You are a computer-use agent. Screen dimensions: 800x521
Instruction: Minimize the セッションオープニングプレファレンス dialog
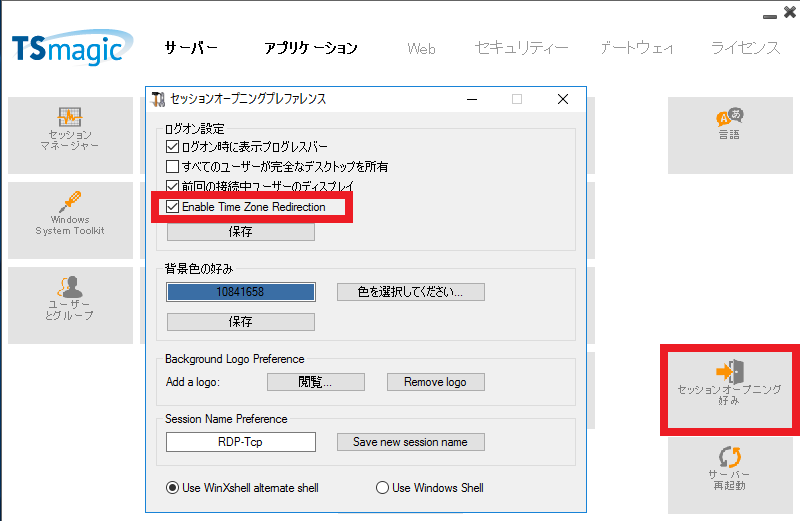click(x=472, y=99)
